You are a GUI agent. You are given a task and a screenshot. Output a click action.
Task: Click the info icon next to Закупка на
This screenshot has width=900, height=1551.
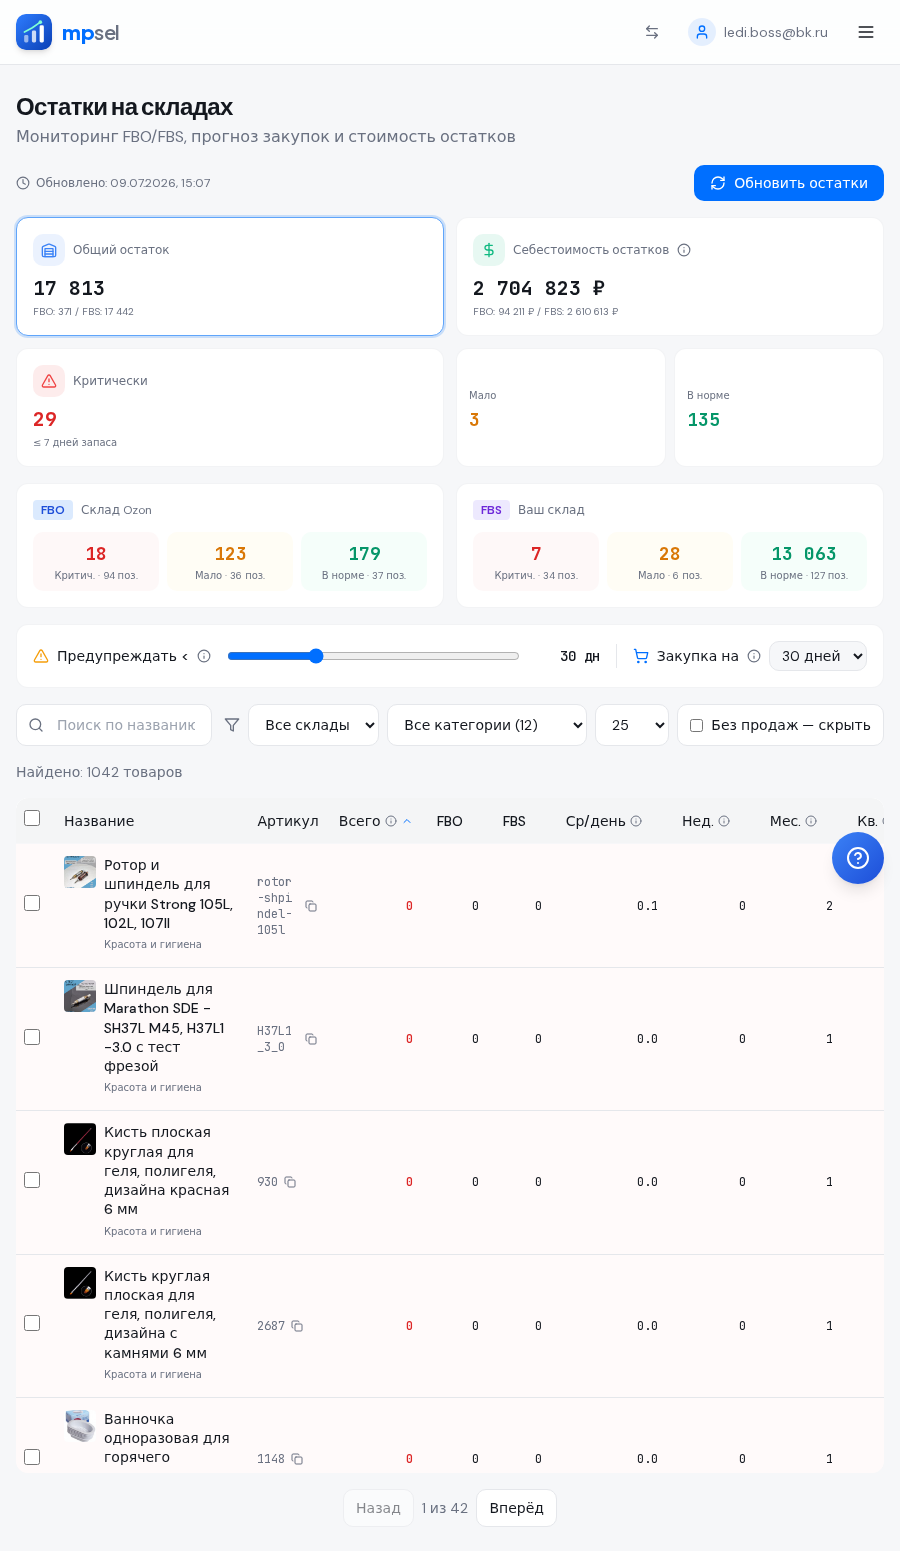pos(754,656)
